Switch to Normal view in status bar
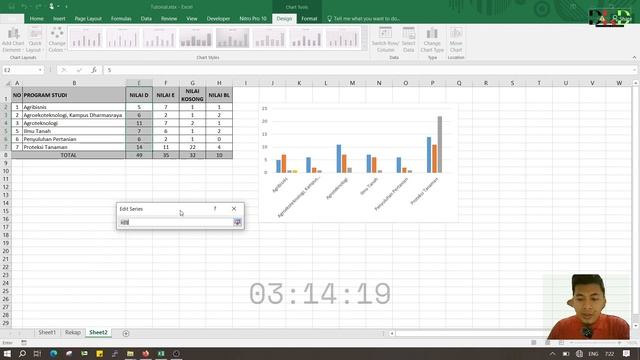The image size is (640, 360). point(533,343)
